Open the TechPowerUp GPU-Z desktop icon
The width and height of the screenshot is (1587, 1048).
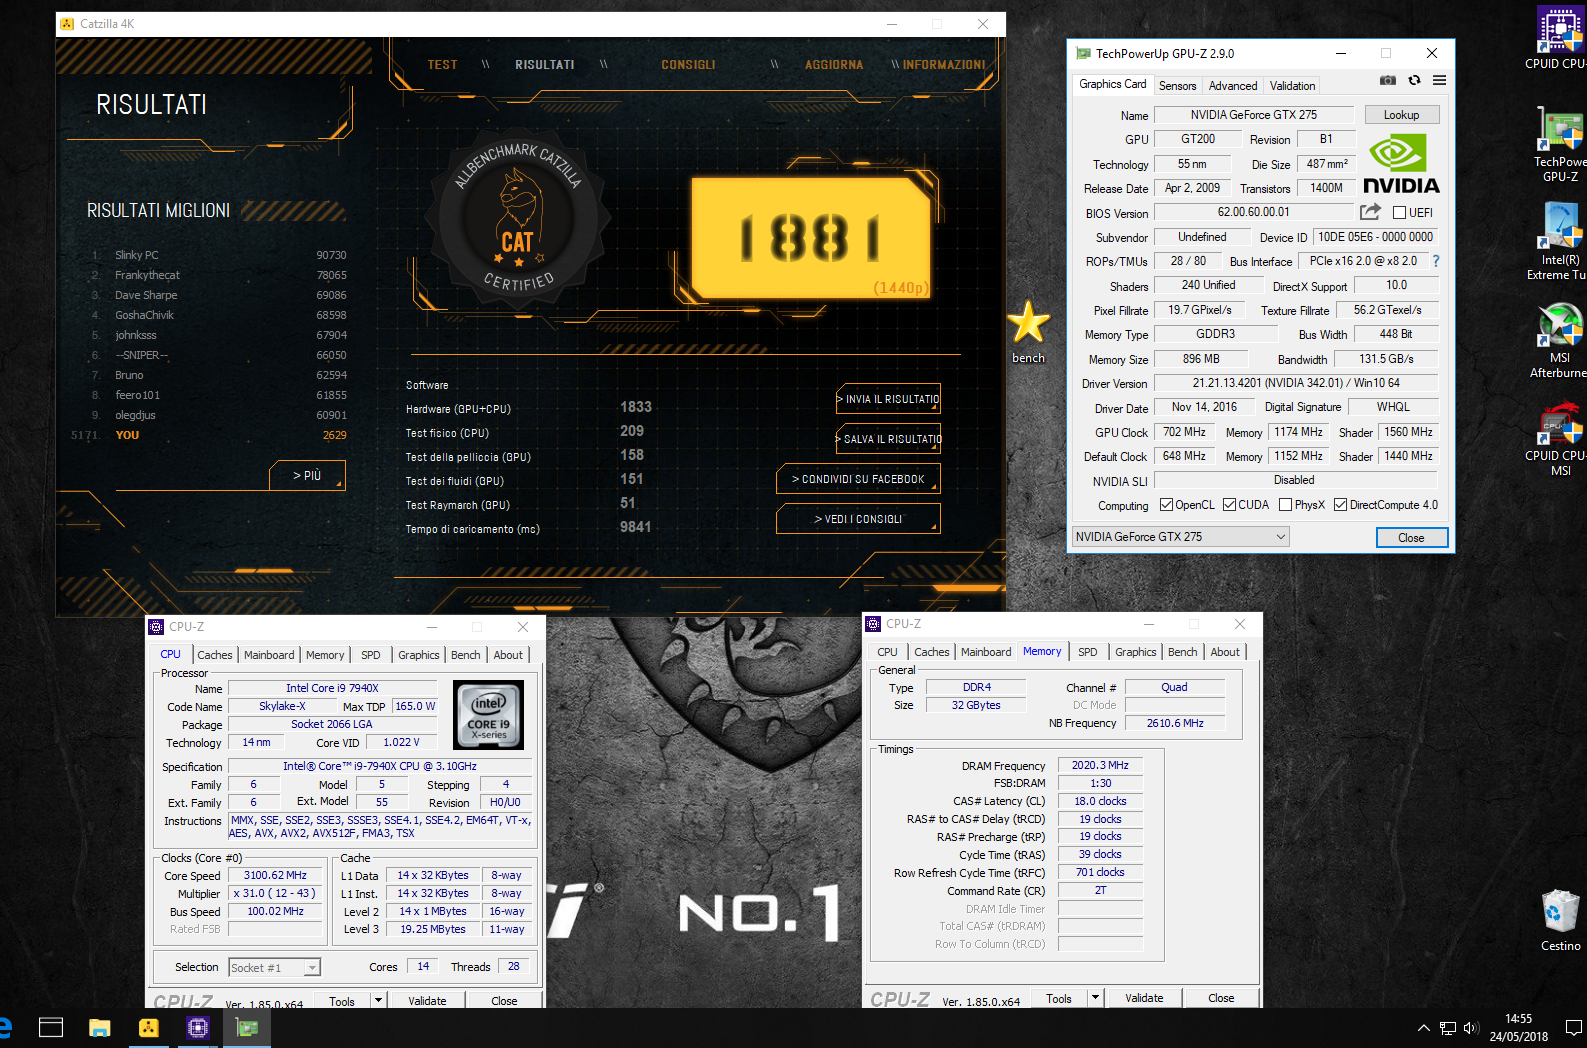1559,146
